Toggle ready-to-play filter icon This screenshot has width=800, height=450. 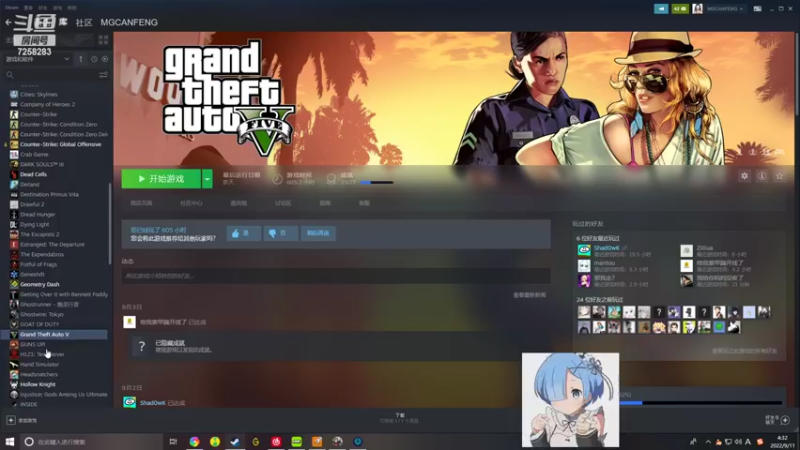tap(105, 59)
